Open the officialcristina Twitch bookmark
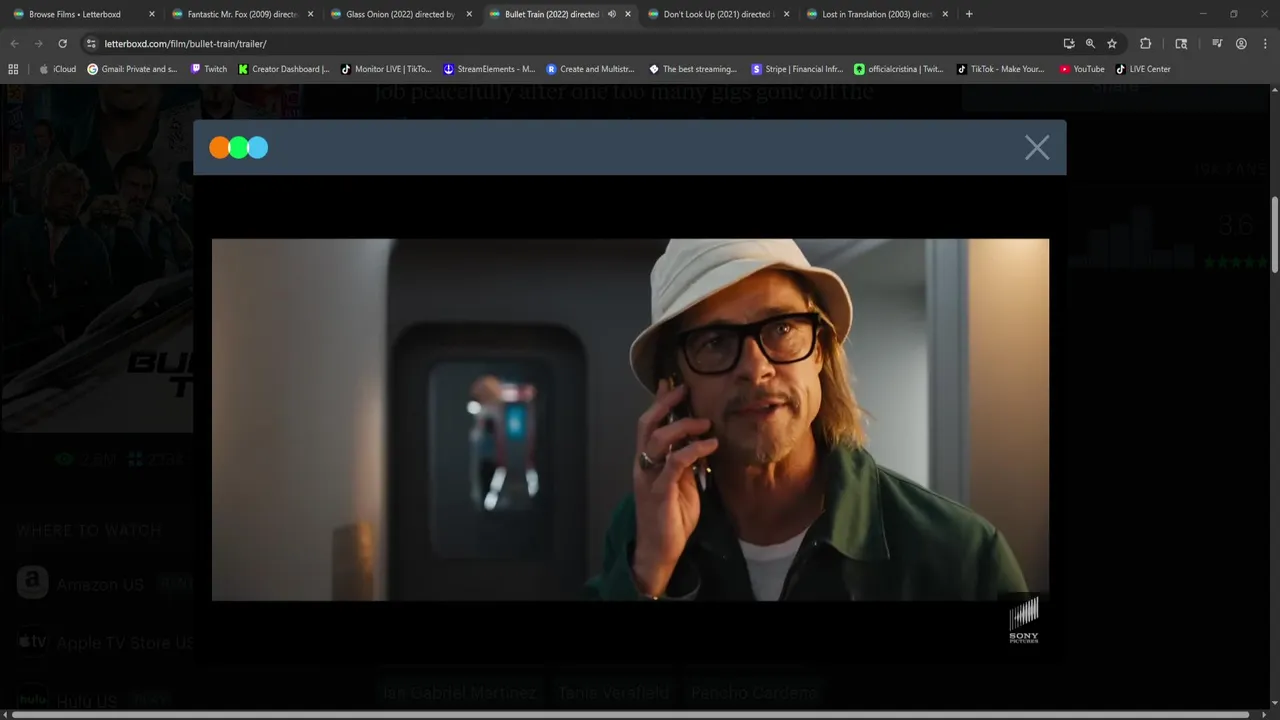Image resolution: width=1280 pixels, height=720 pixels. (899, 69)
